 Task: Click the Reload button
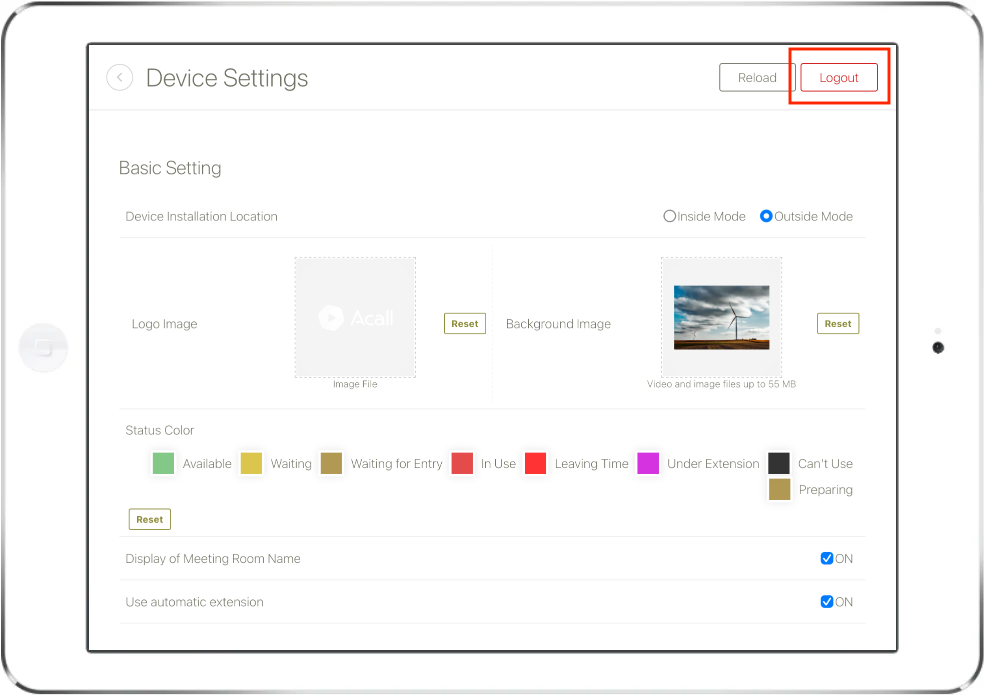pos(757,77)
